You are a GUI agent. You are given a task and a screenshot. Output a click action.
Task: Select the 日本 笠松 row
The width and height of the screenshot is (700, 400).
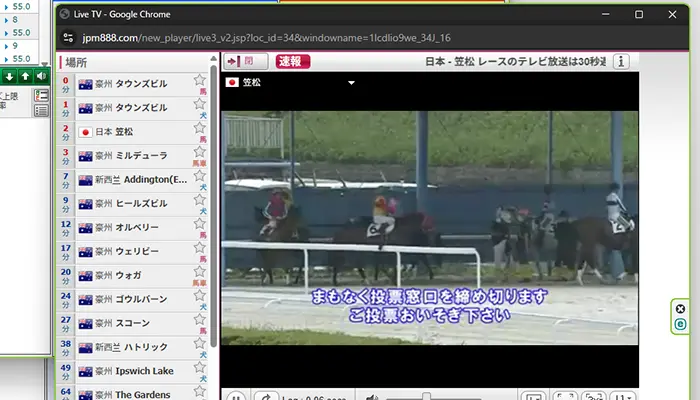(133, 132)
